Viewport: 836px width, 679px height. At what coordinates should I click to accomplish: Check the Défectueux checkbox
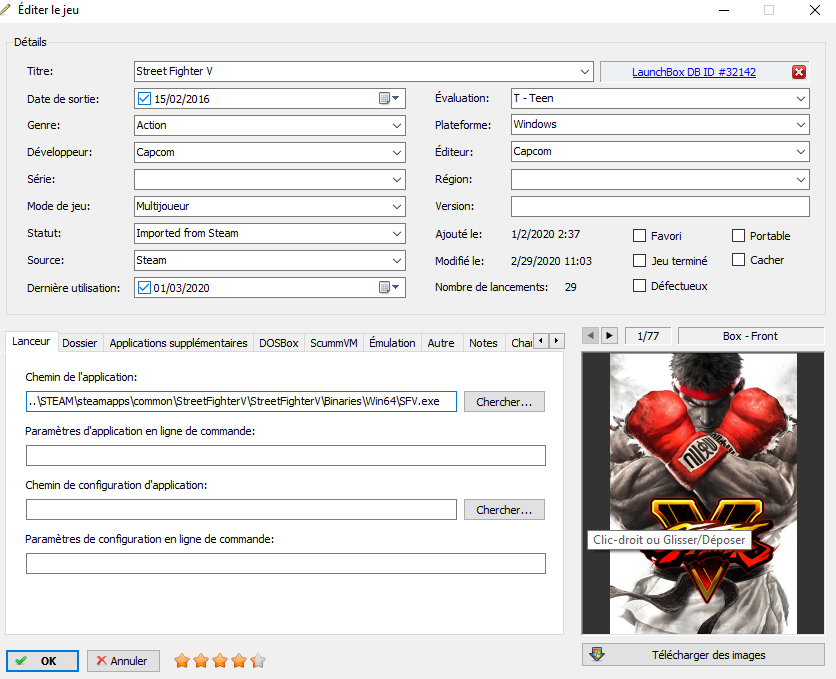pos(639,286)
